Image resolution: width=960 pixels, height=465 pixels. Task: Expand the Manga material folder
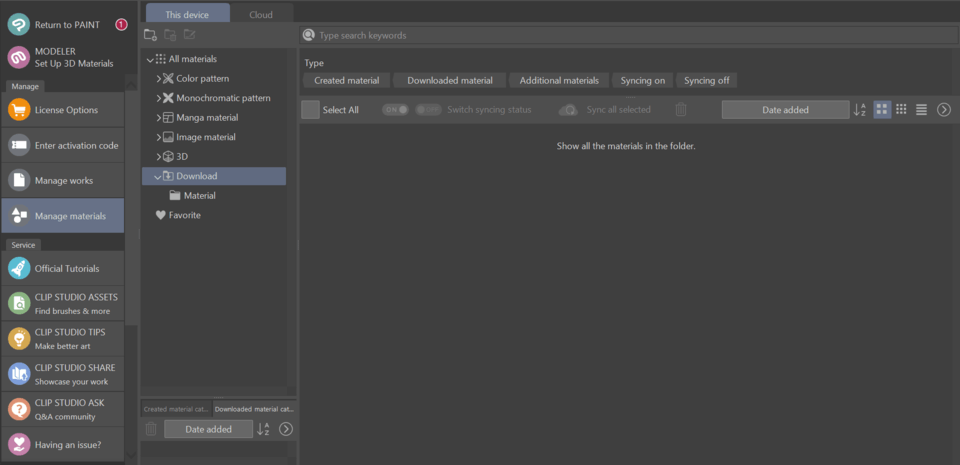click(159, 117)
